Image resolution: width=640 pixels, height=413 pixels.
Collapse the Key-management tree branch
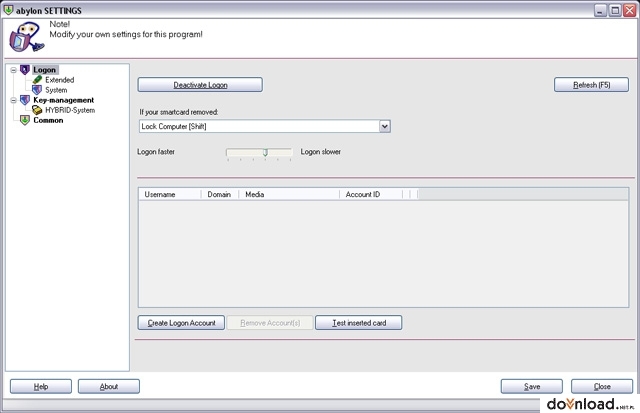click(13, 100)
